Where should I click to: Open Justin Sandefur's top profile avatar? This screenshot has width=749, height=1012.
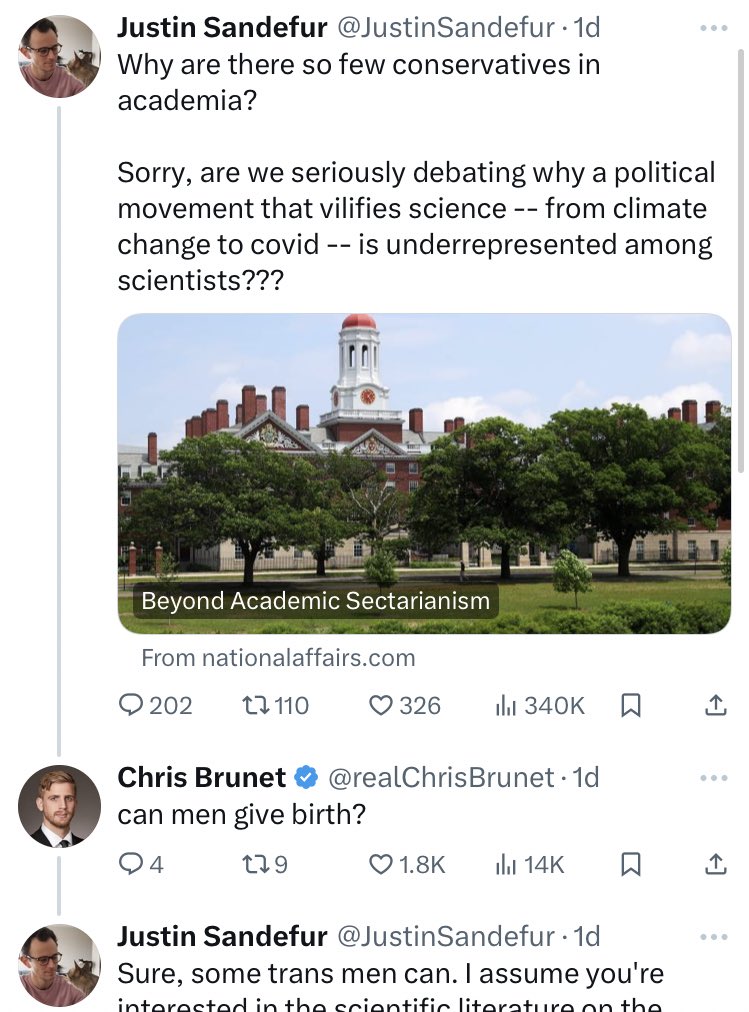(x=59, y=56)
